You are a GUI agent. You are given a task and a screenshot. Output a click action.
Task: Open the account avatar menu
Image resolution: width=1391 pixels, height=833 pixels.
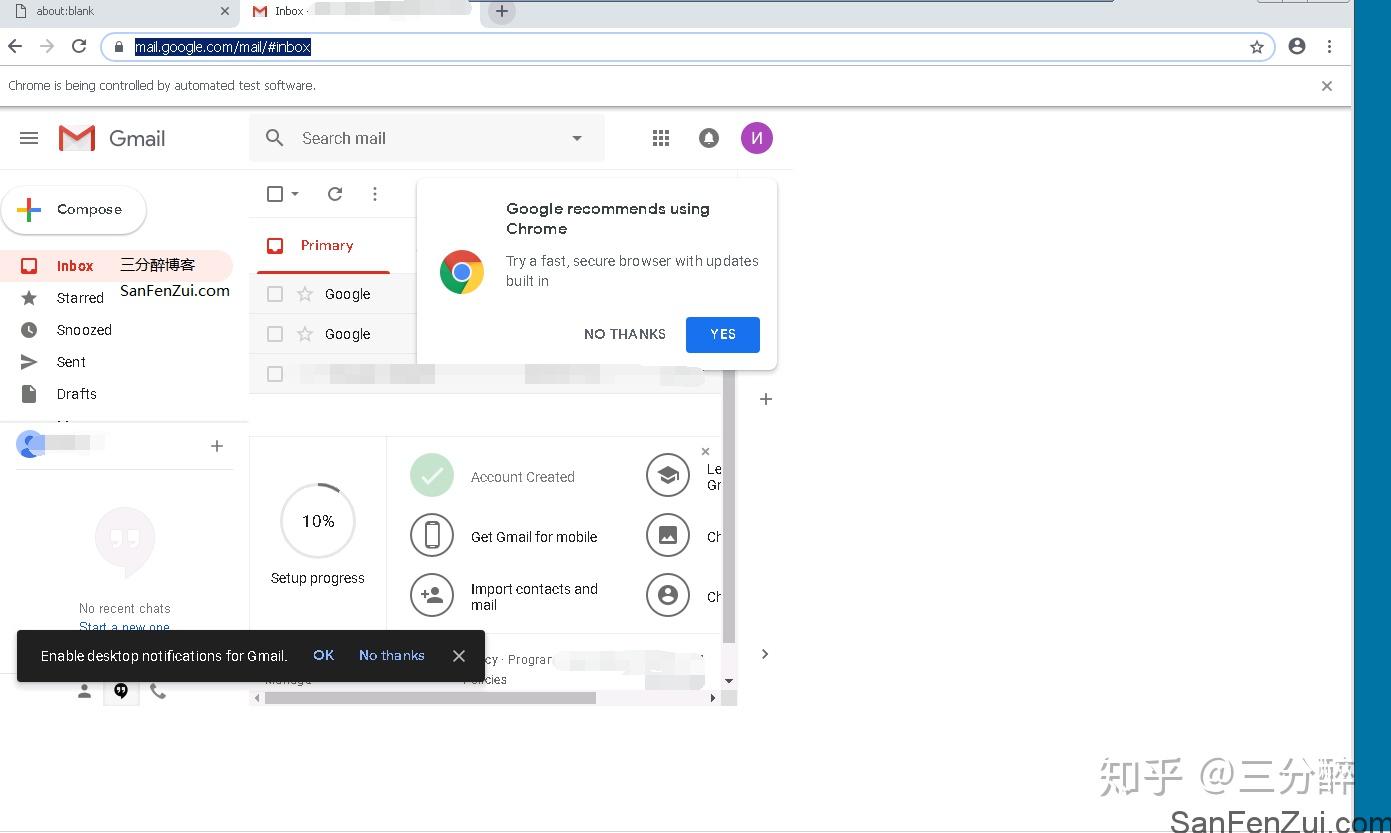tap(757, 138)
